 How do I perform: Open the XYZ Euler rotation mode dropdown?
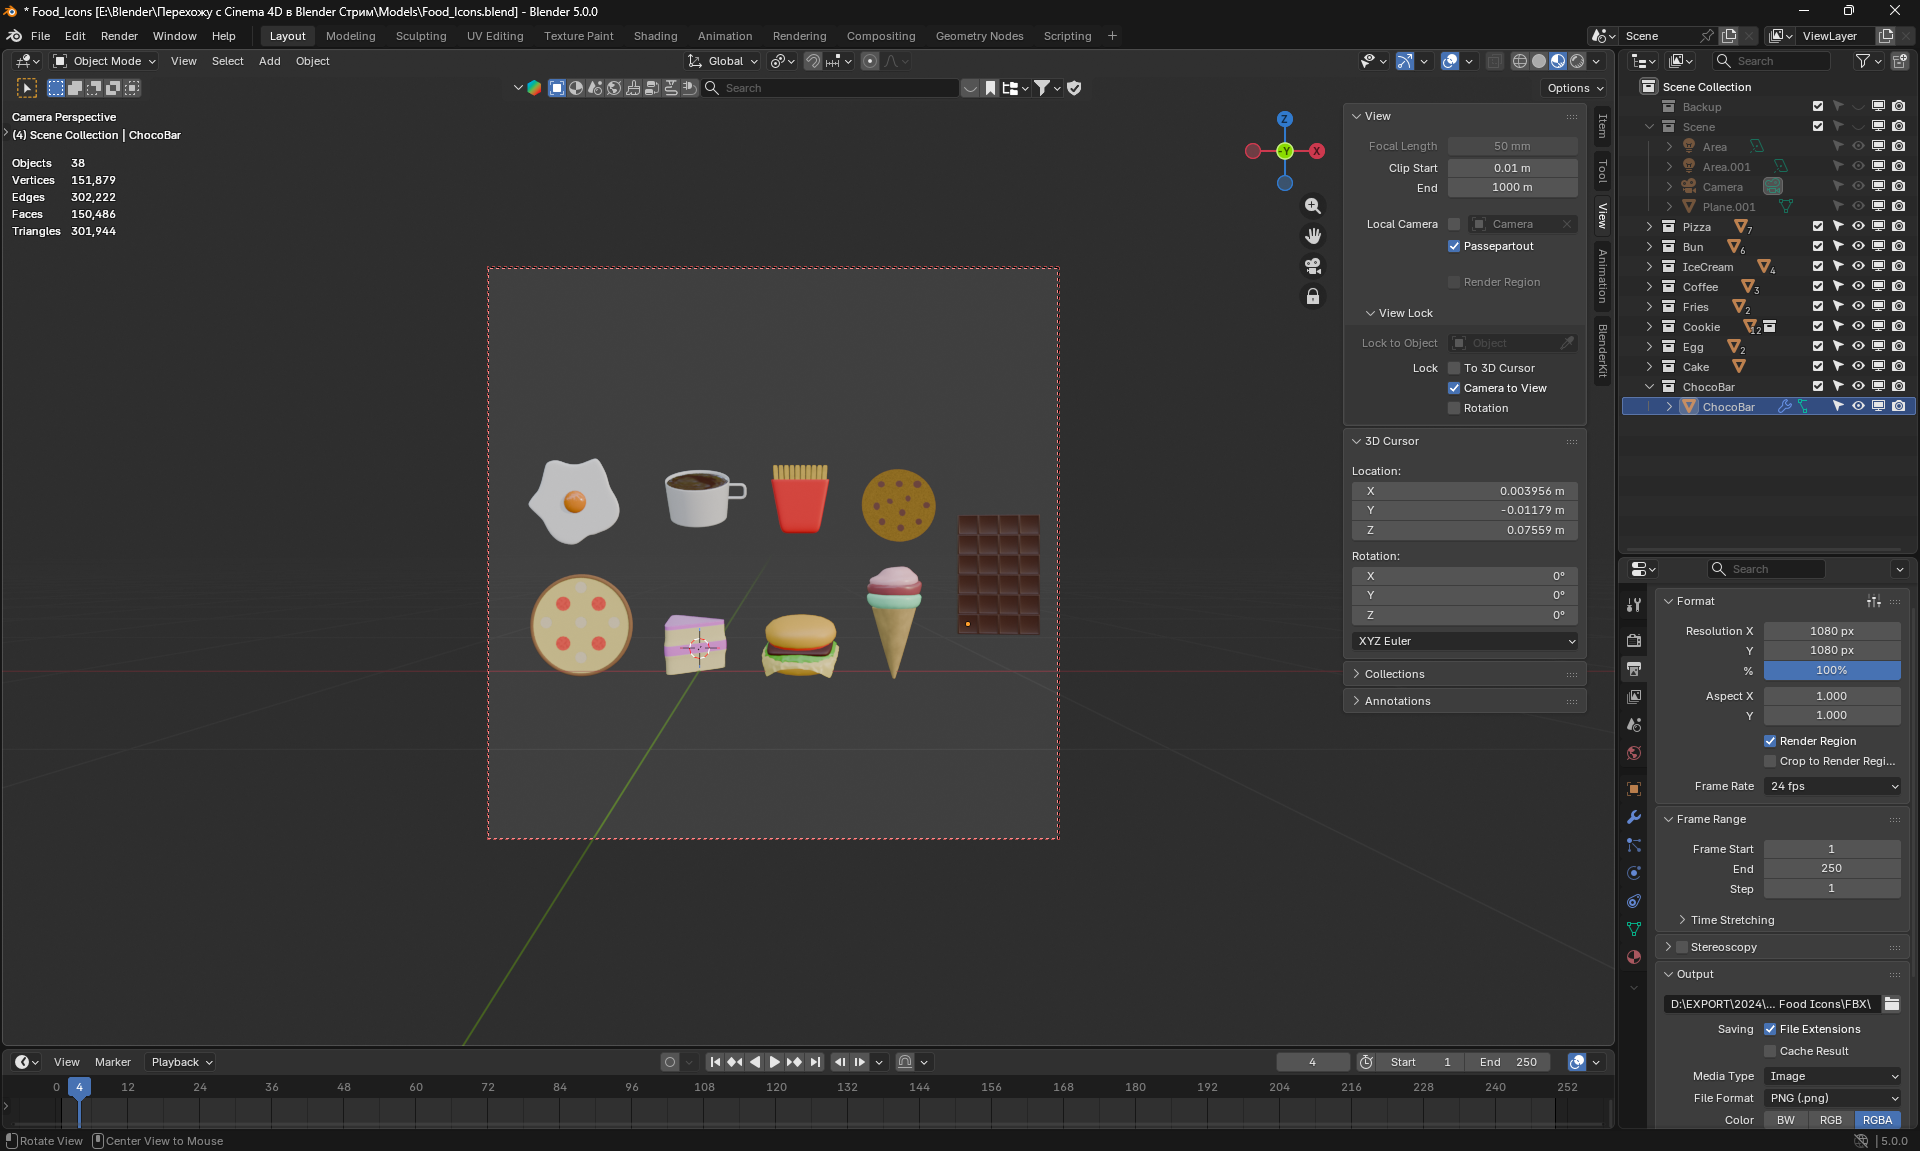pos(1465,641)
